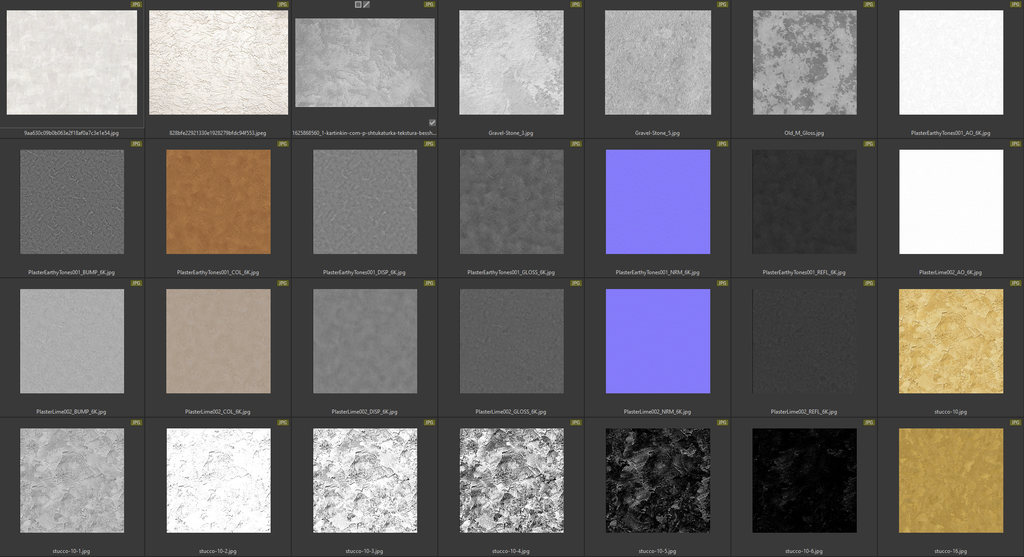Select the beige PlasterLime002_COL_6K thumbnail
Image resolution: width=1024 pixels, height=557 pixels.
218,341
